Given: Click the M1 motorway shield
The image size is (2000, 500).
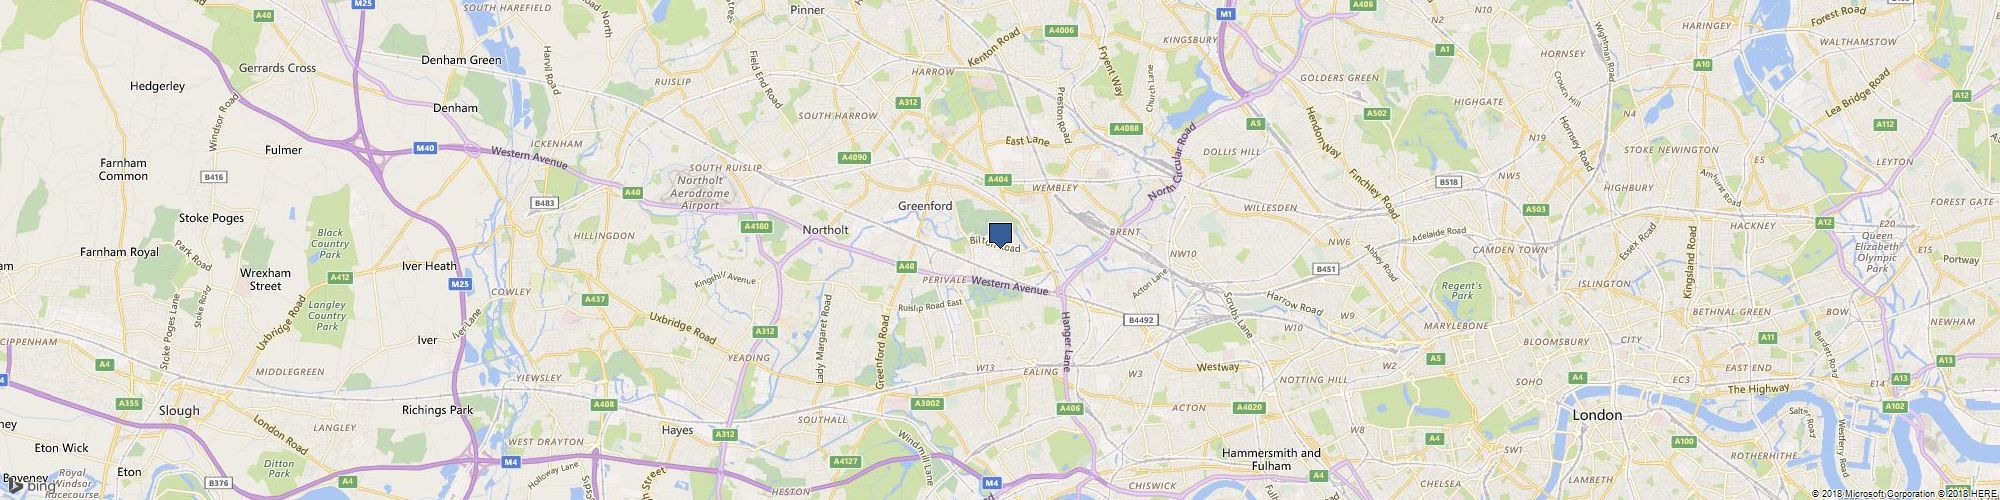Looking at the screenshot, I should 1226,14.
